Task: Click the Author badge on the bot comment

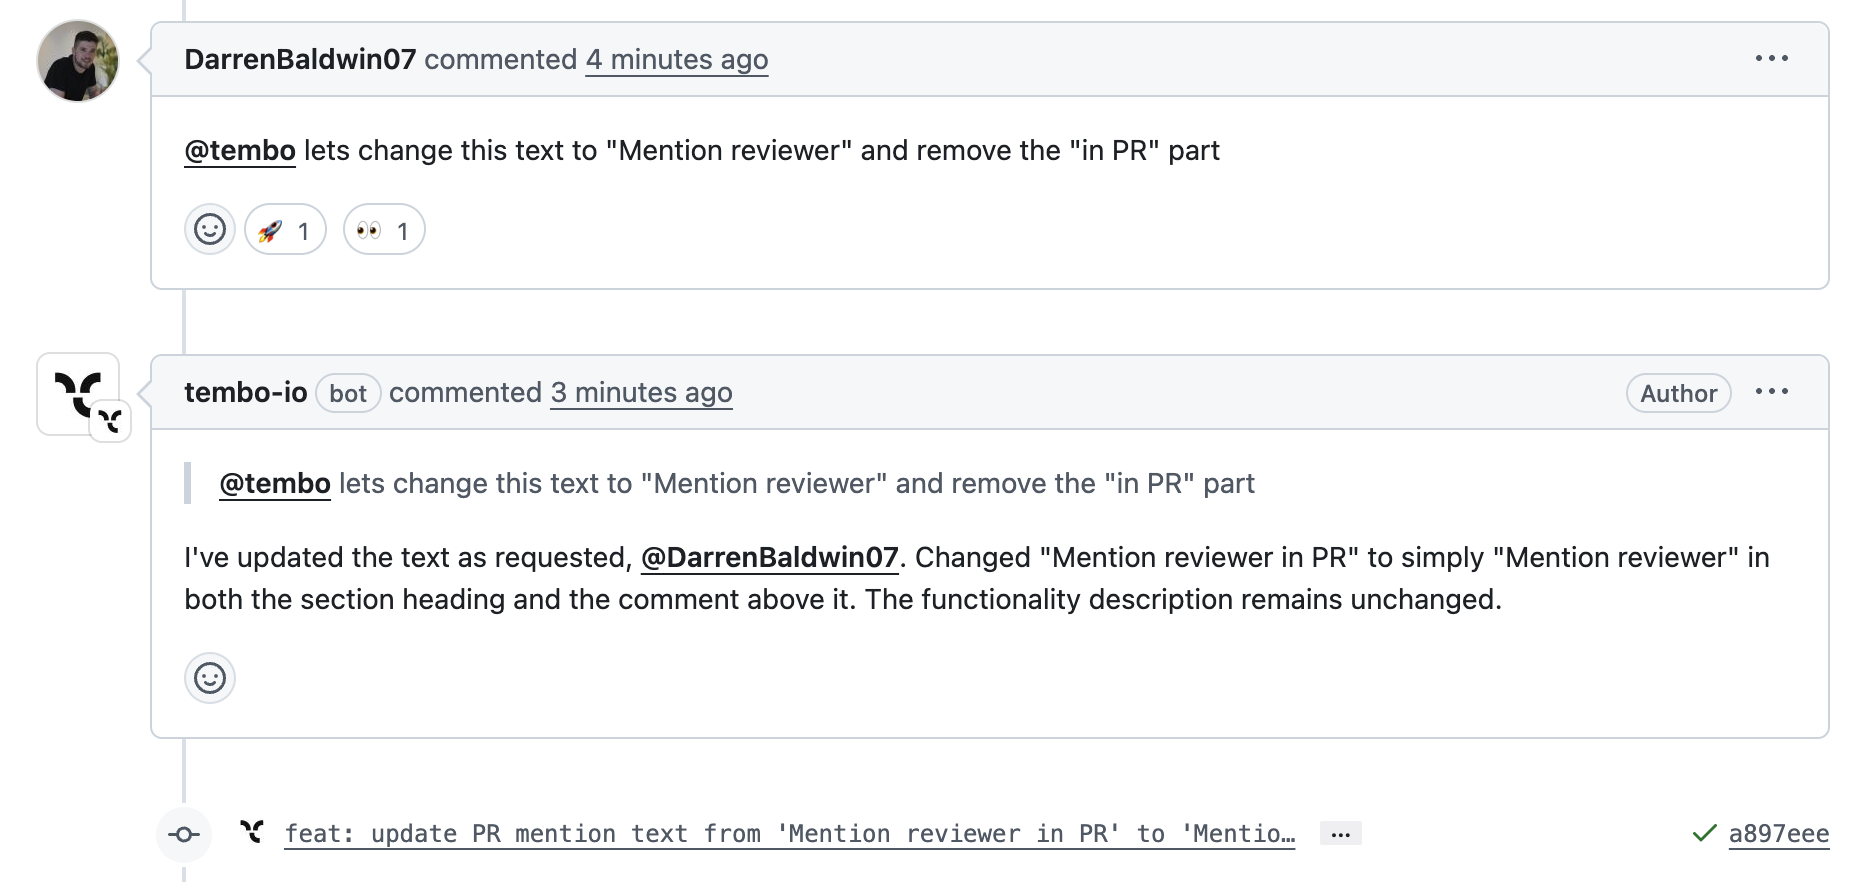Action: coord(1678,393)
